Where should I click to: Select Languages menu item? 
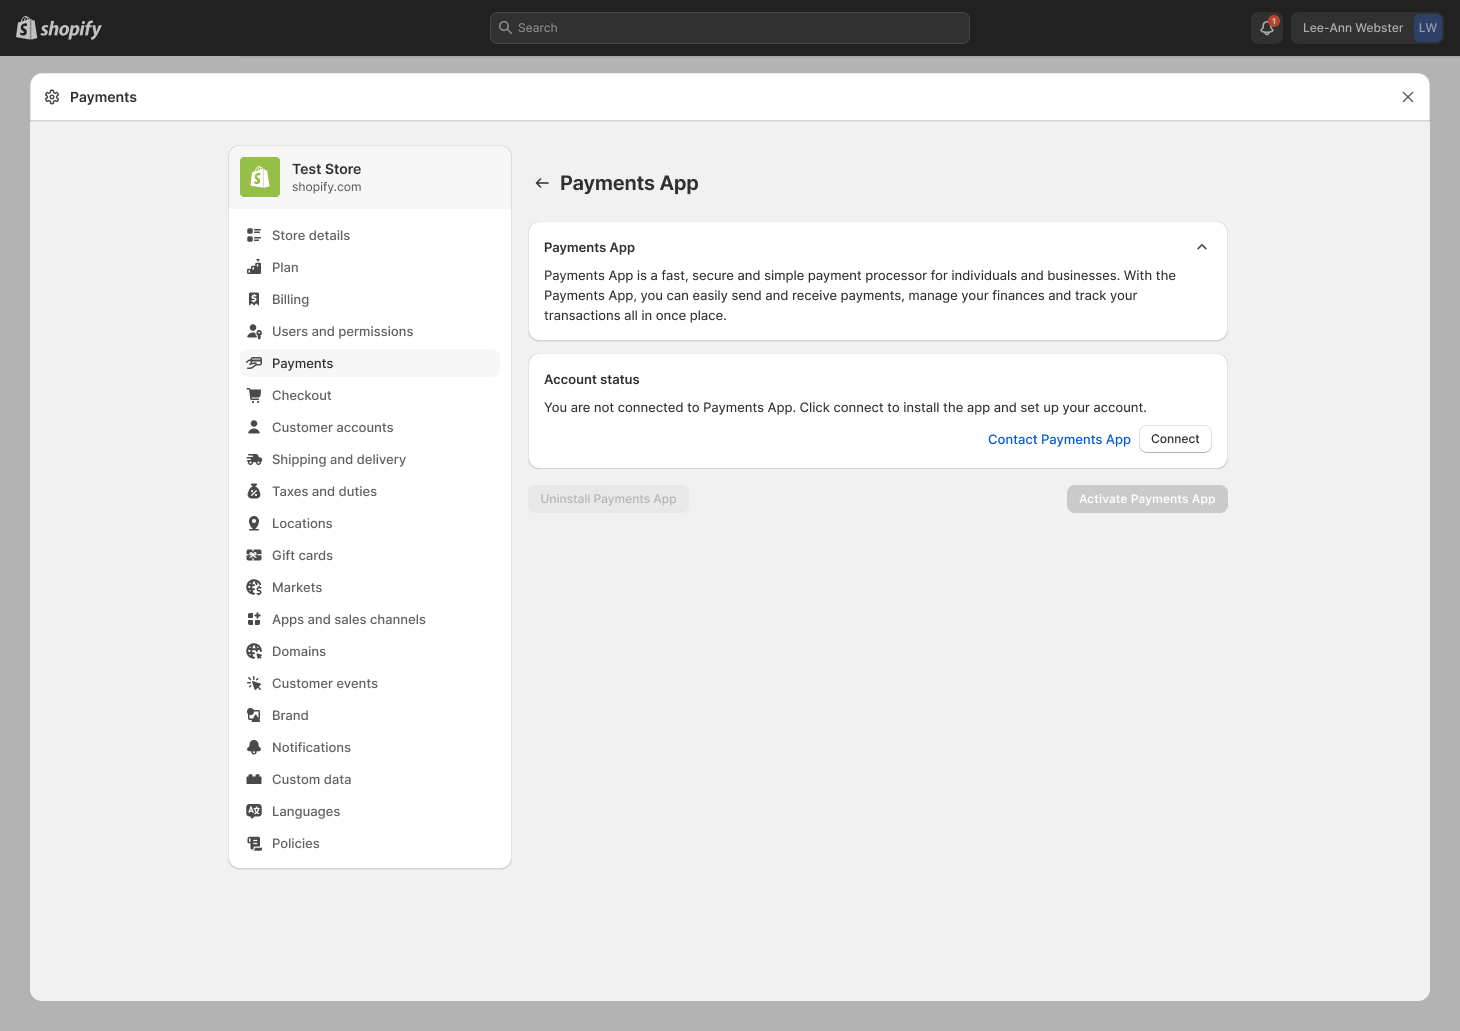(x=370, y=811)
